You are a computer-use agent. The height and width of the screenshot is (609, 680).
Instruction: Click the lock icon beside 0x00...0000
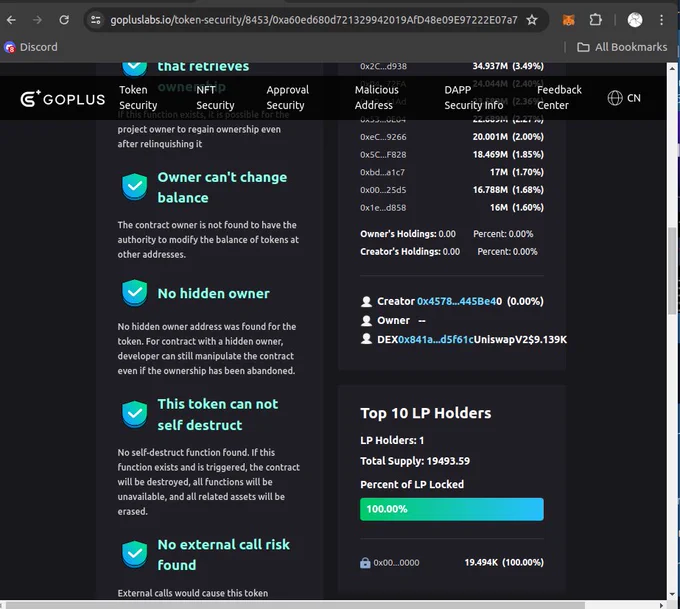coord(365,563)
